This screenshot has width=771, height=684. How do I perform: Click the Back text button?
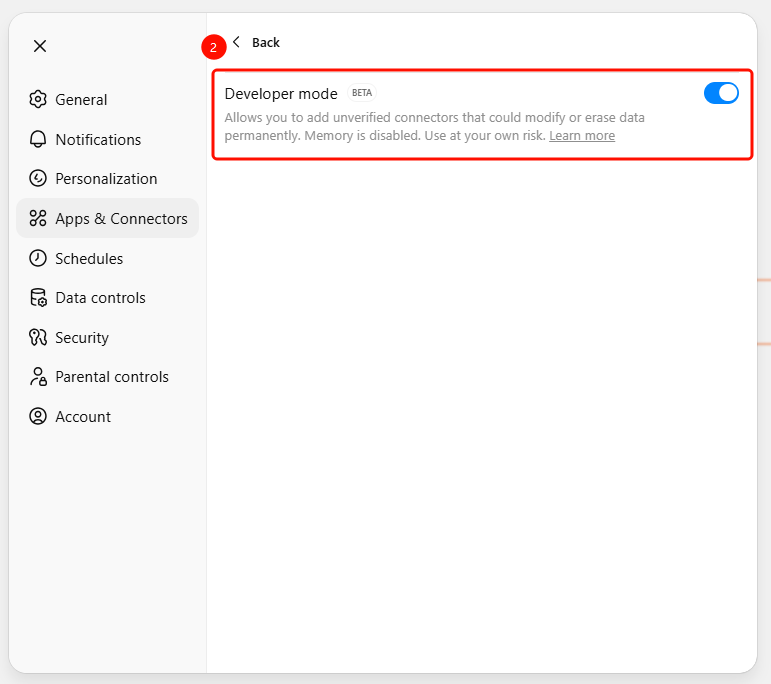pos(266,43)
